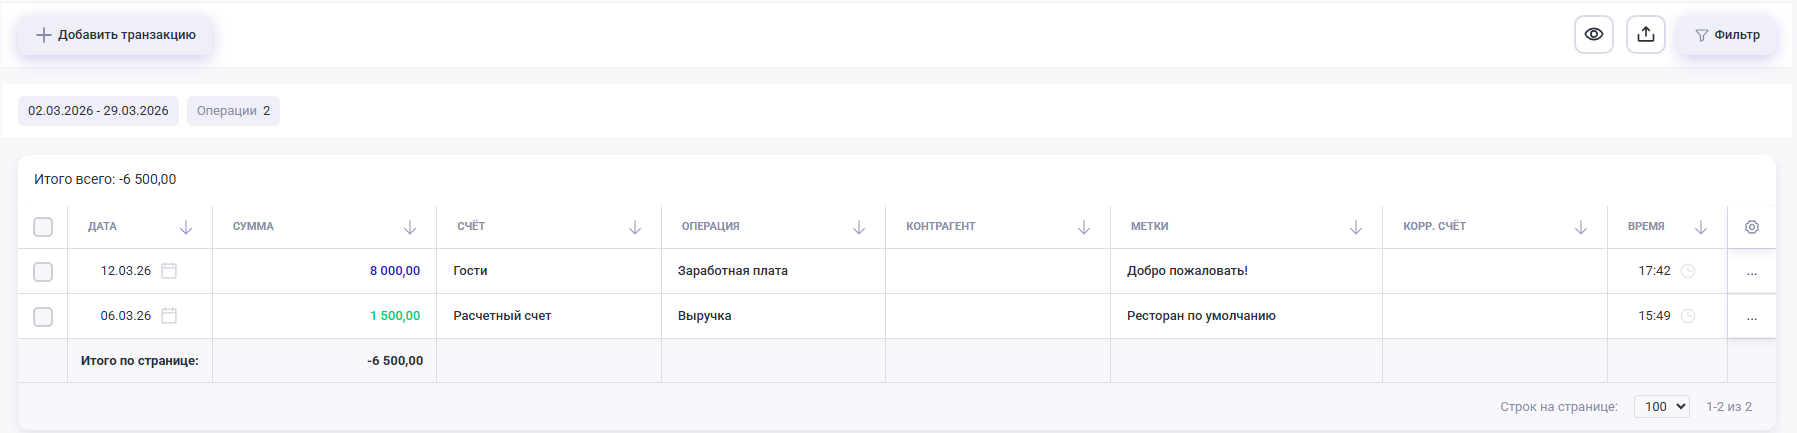Click the eye visibility icon button
1797x433 pixels.
tap(1593, 35)
